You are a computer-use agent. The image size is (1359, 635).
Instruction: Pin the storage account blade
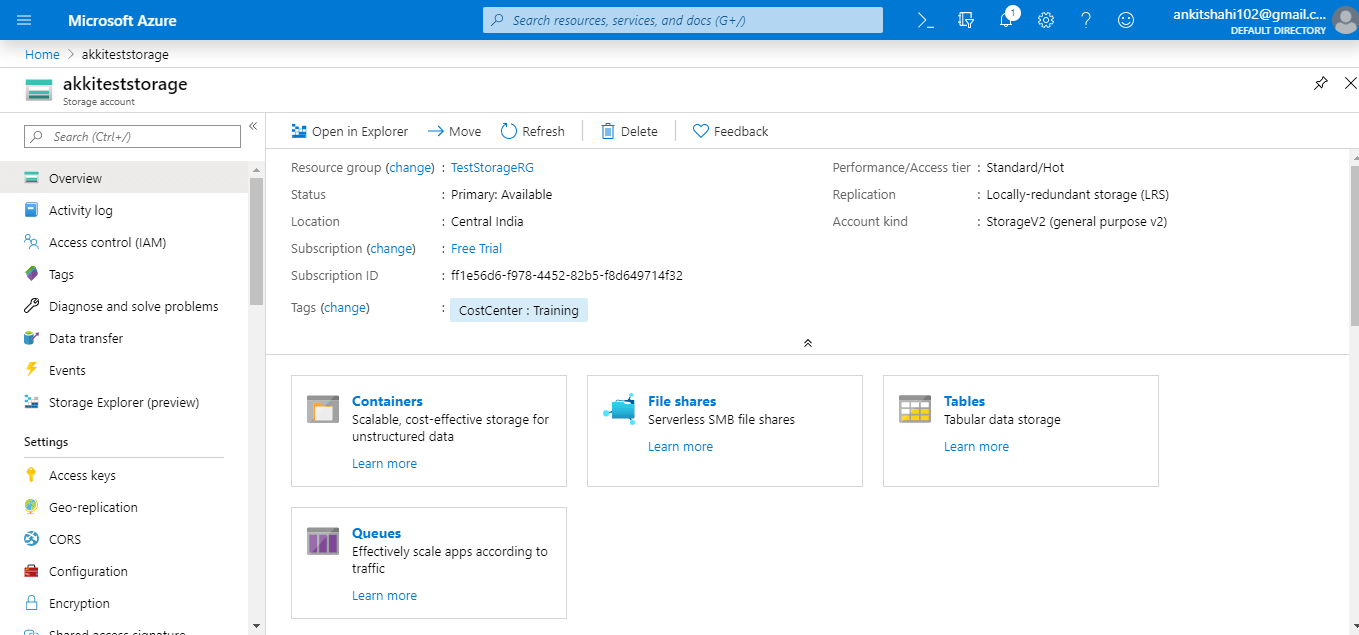pos(1321,83)
